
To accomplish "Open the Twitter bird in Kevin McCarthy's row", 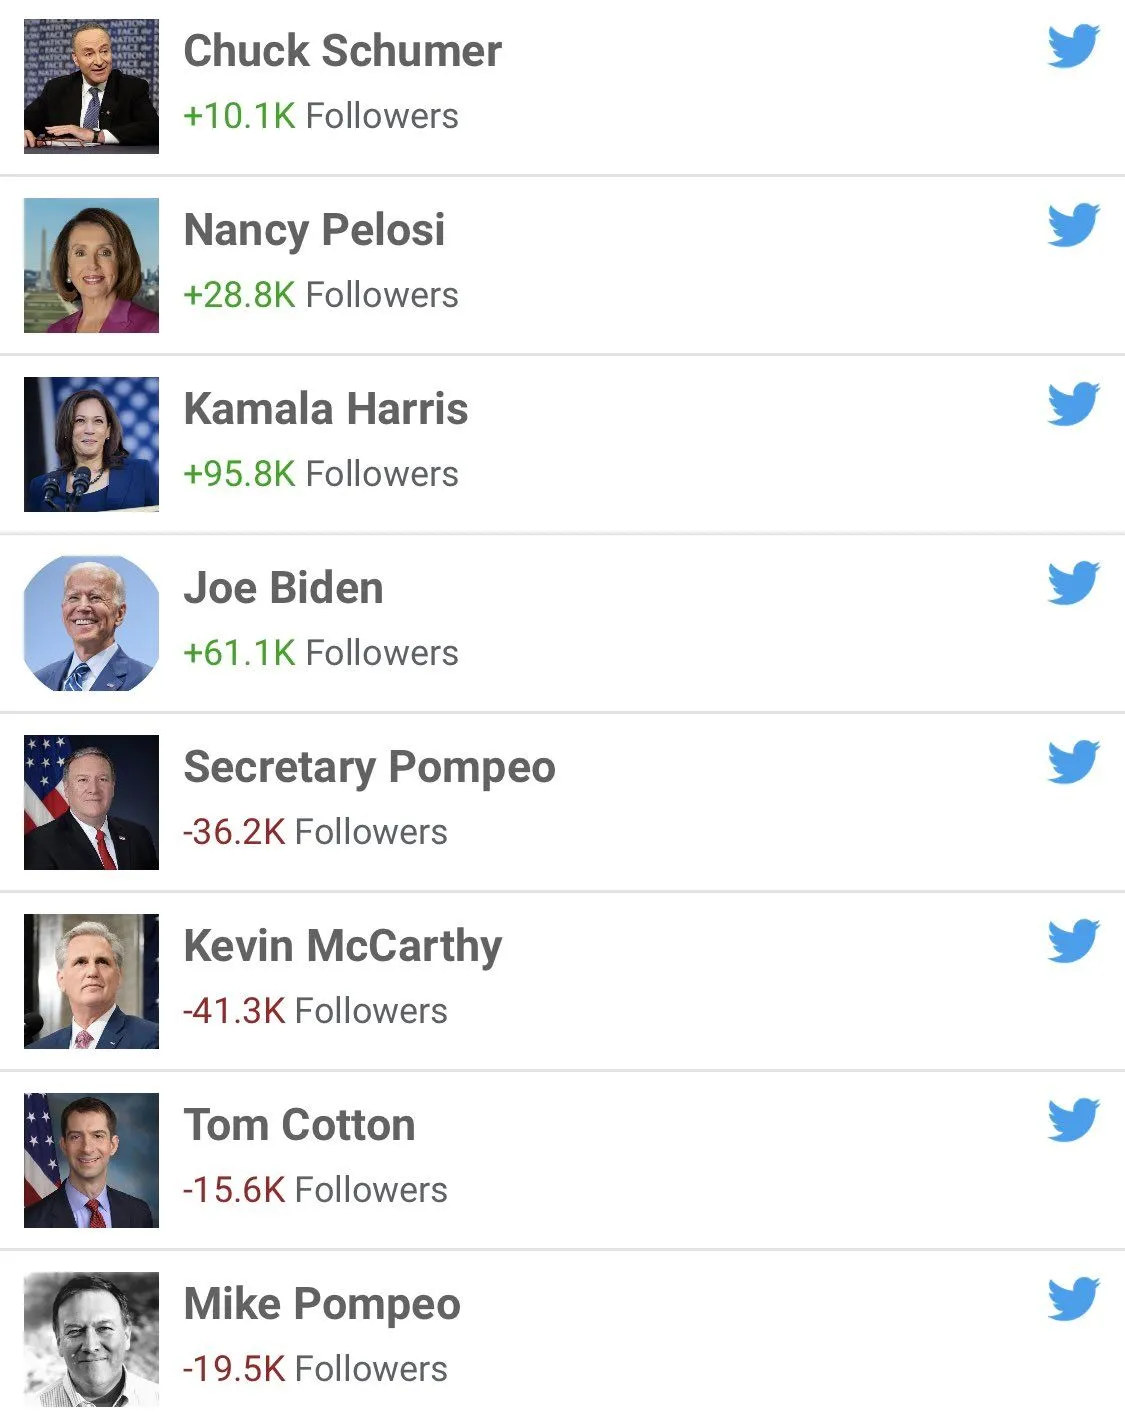I will (x=1073, y=942).
